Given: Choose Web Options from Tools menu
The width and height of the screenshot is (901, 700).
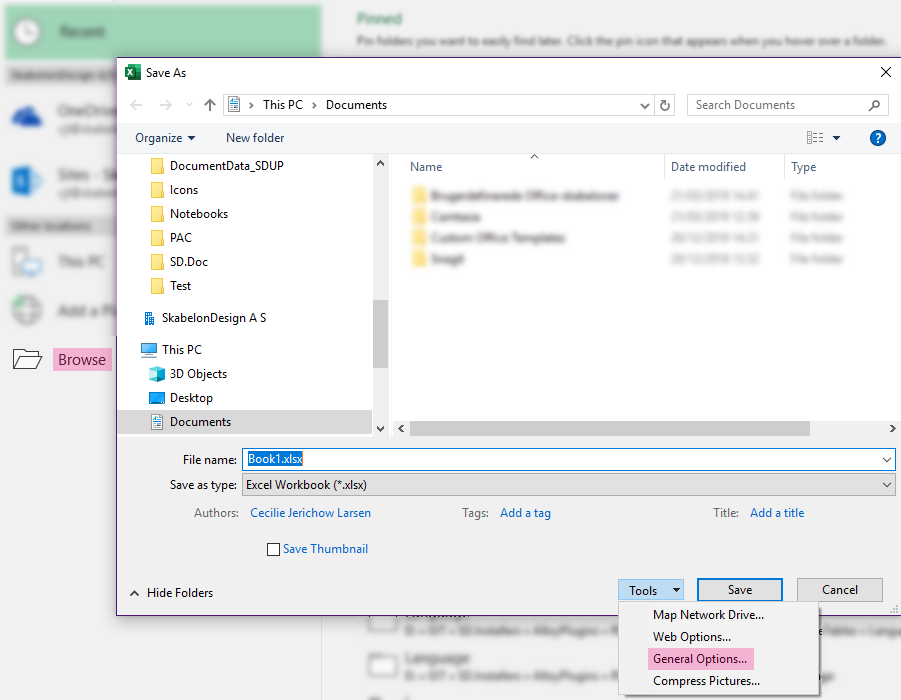Looking at the screenshot, I should click(692, 637).
